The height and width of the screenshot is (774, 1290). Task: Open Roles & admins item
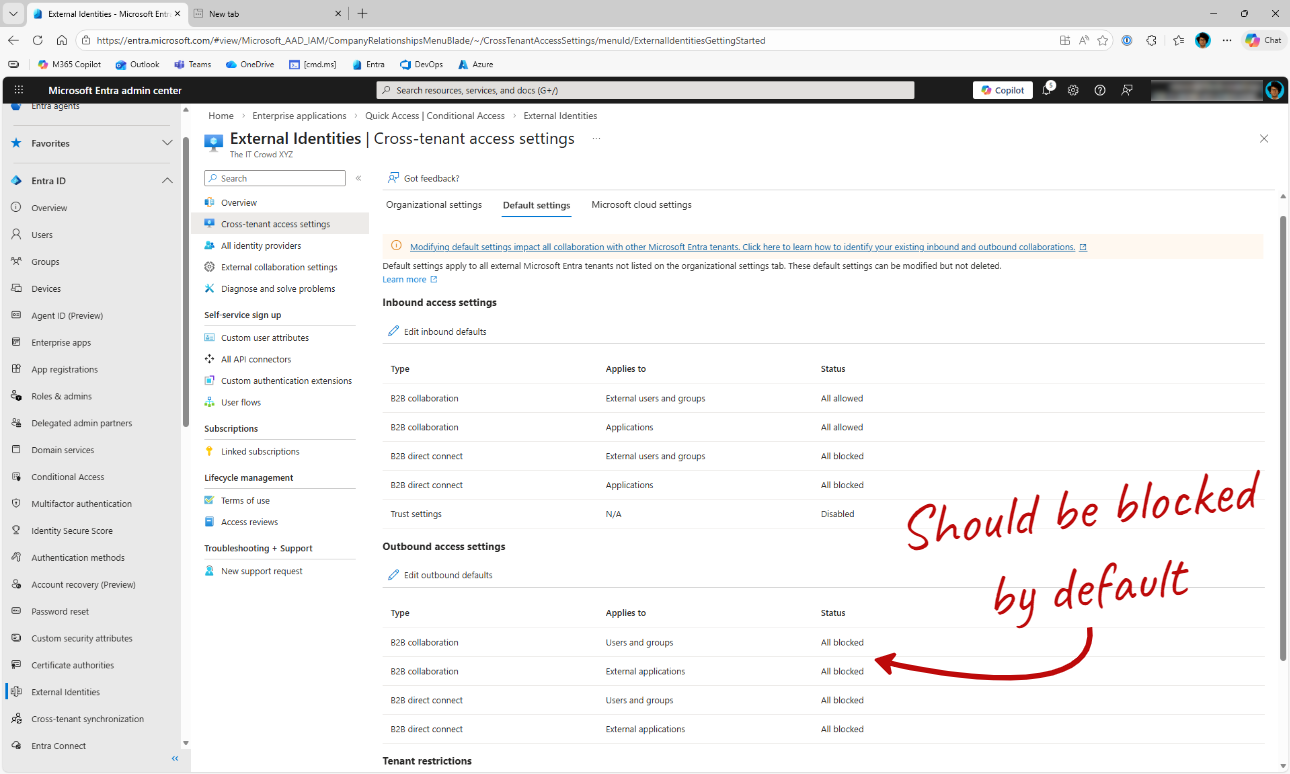tap(61, 397)
